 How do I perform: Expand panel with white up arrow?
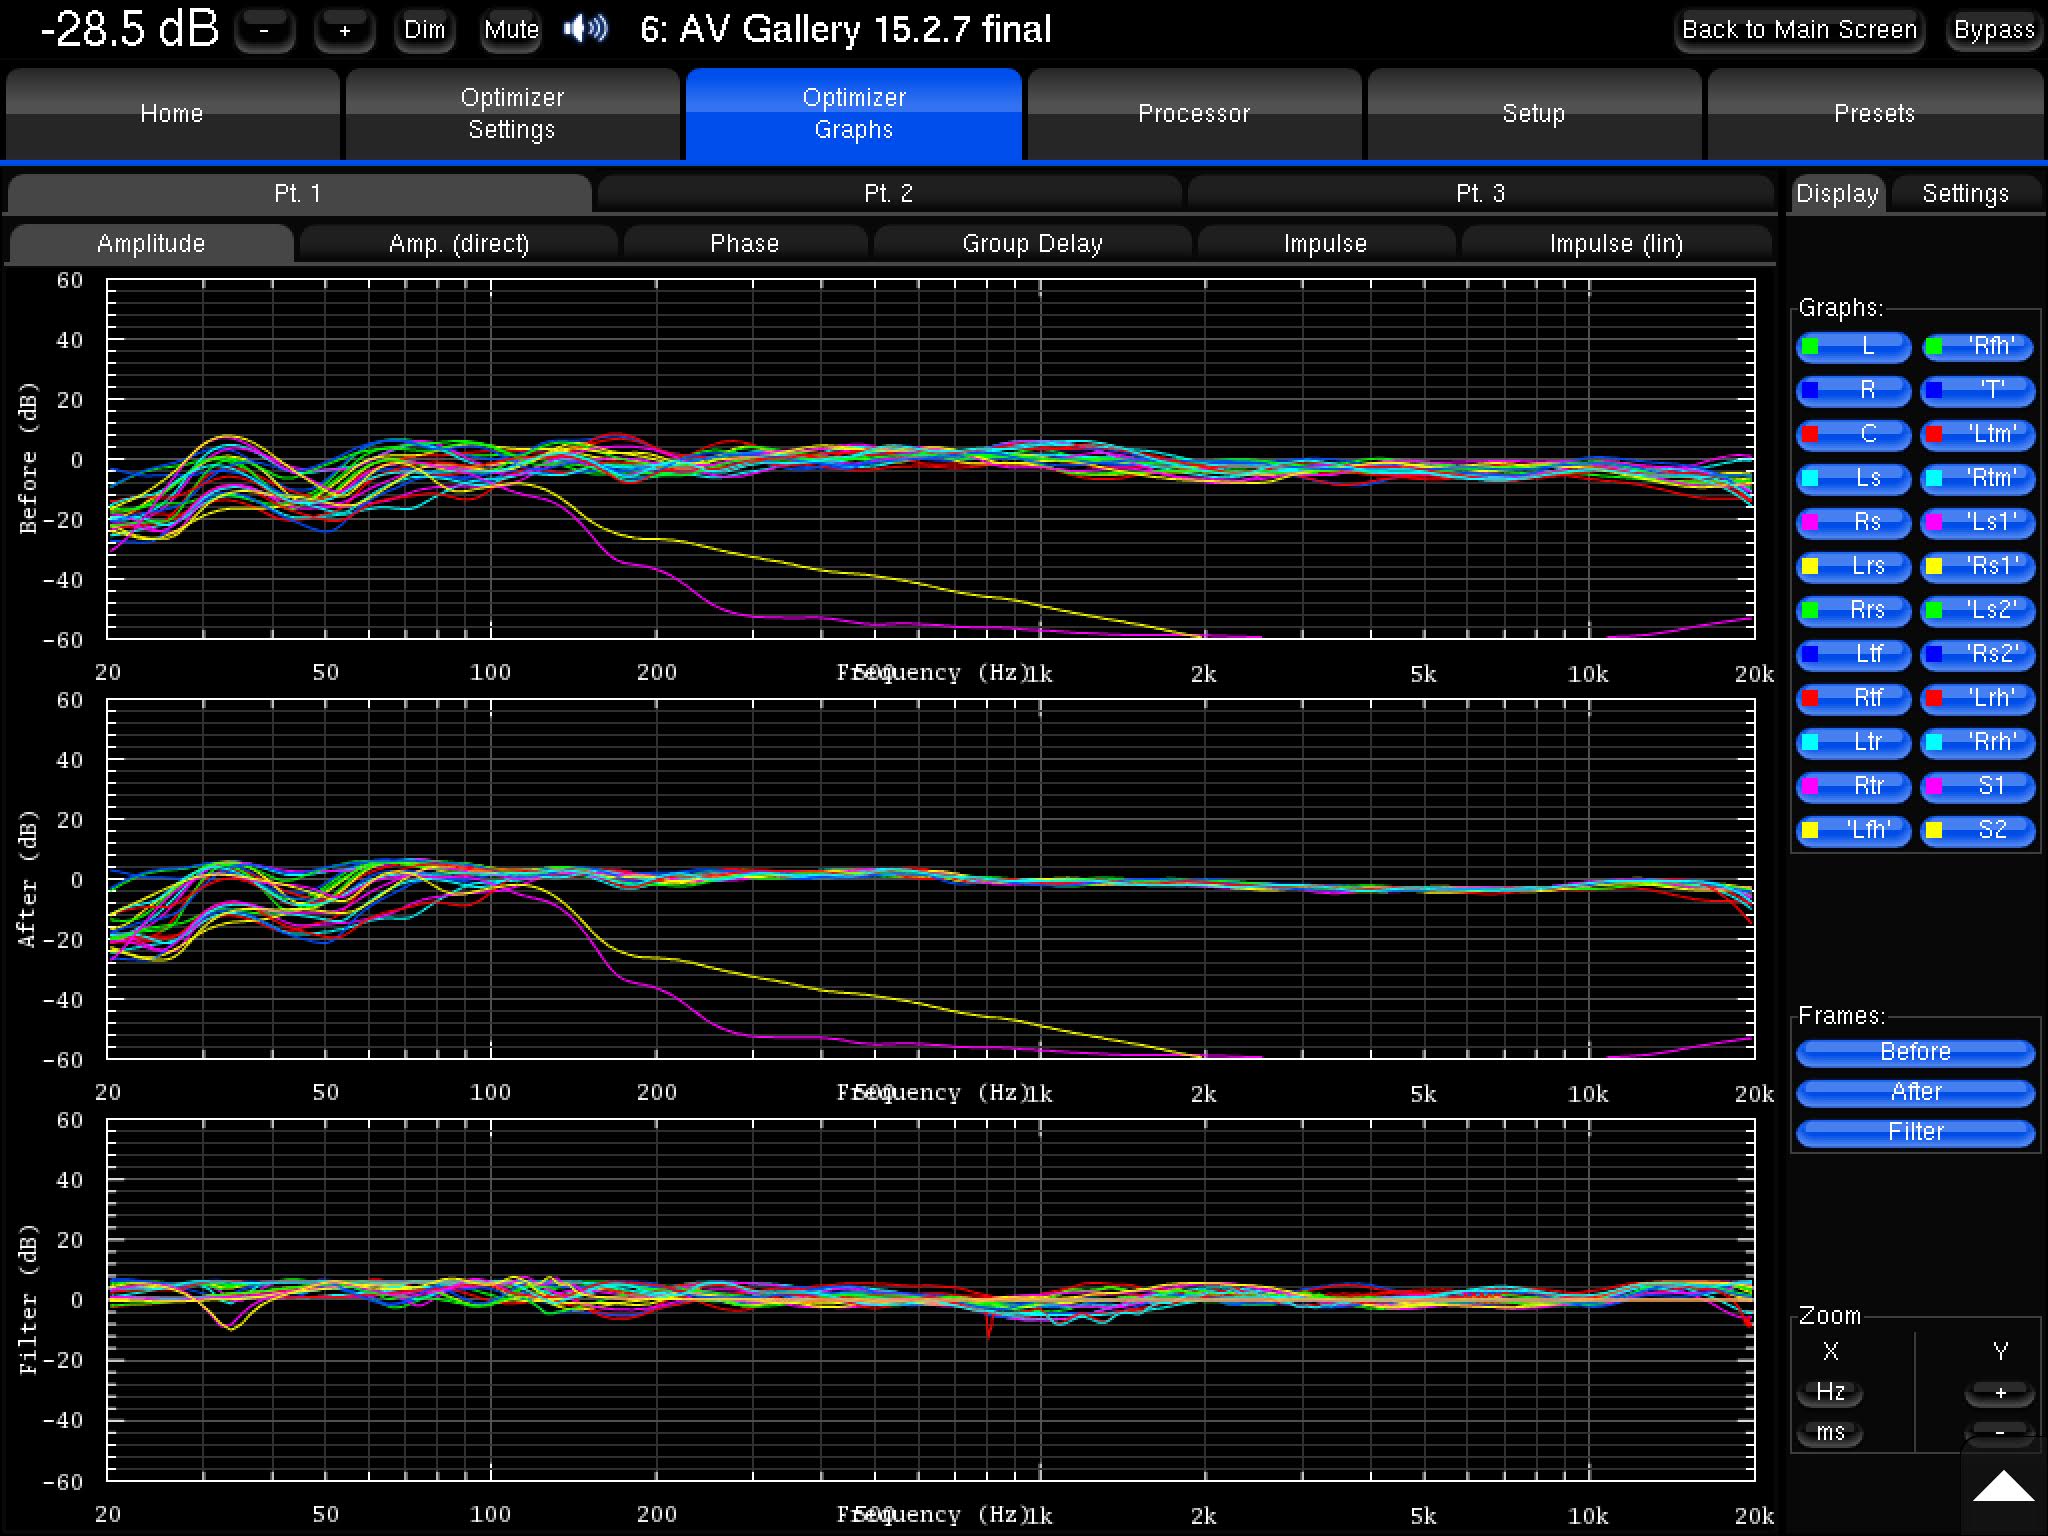(2003, 1486)
